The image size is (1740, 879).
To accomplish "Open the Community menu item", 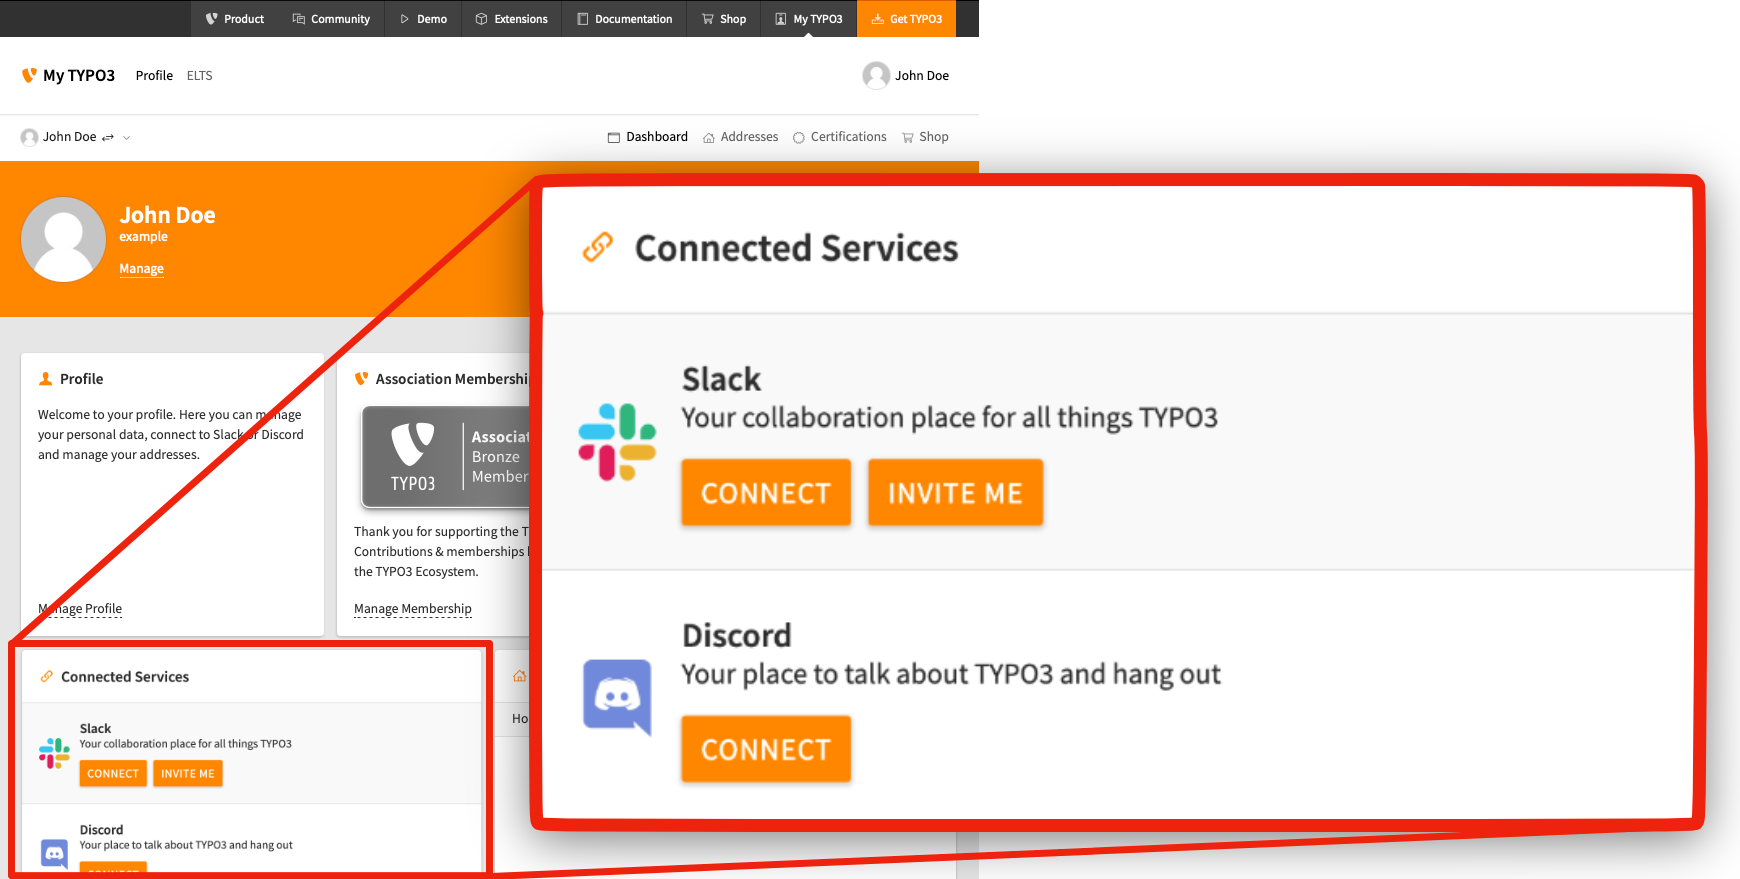I will [331, 19].
